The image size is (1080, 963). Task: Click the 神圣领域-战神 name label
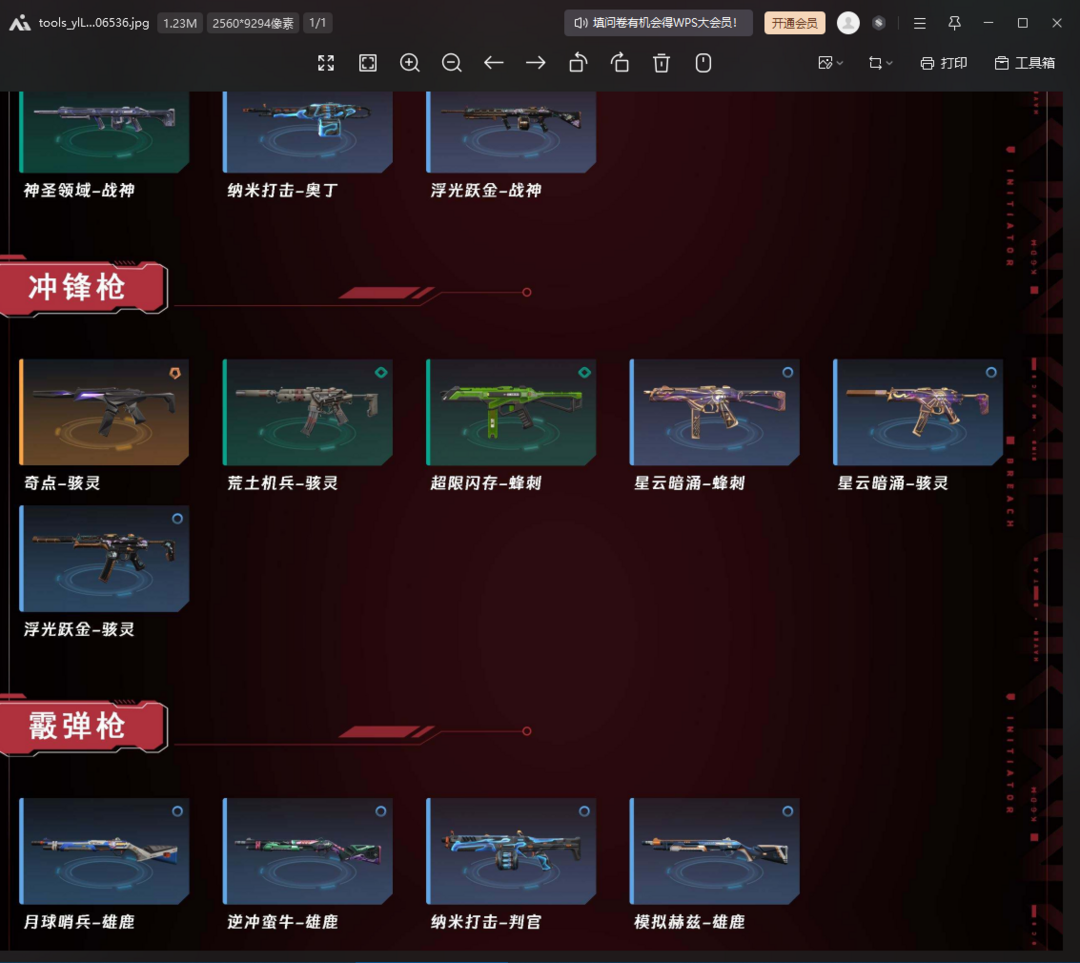click(x=79, y=190)
